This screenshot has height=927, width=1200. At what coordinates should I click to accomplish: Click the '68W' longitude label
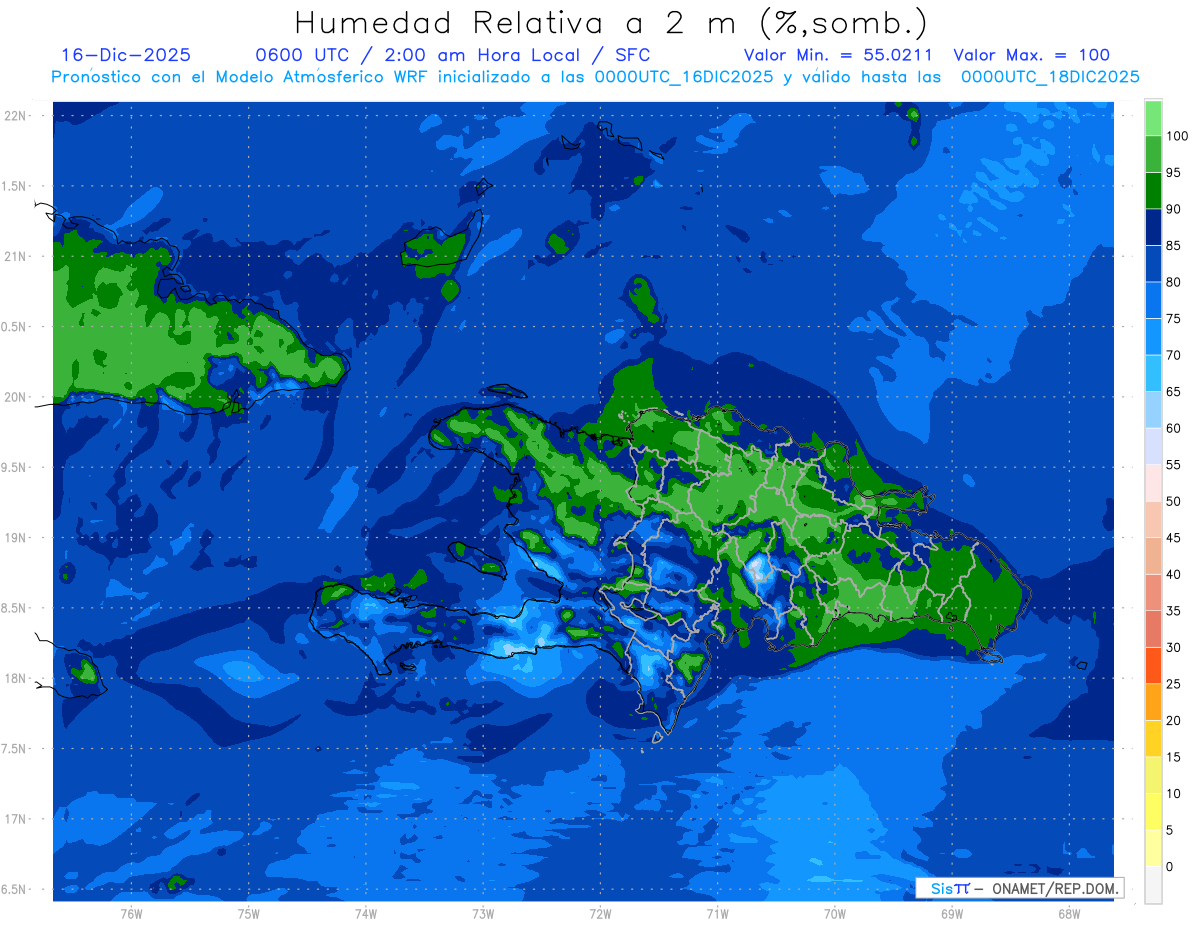tap(1069, 914)
